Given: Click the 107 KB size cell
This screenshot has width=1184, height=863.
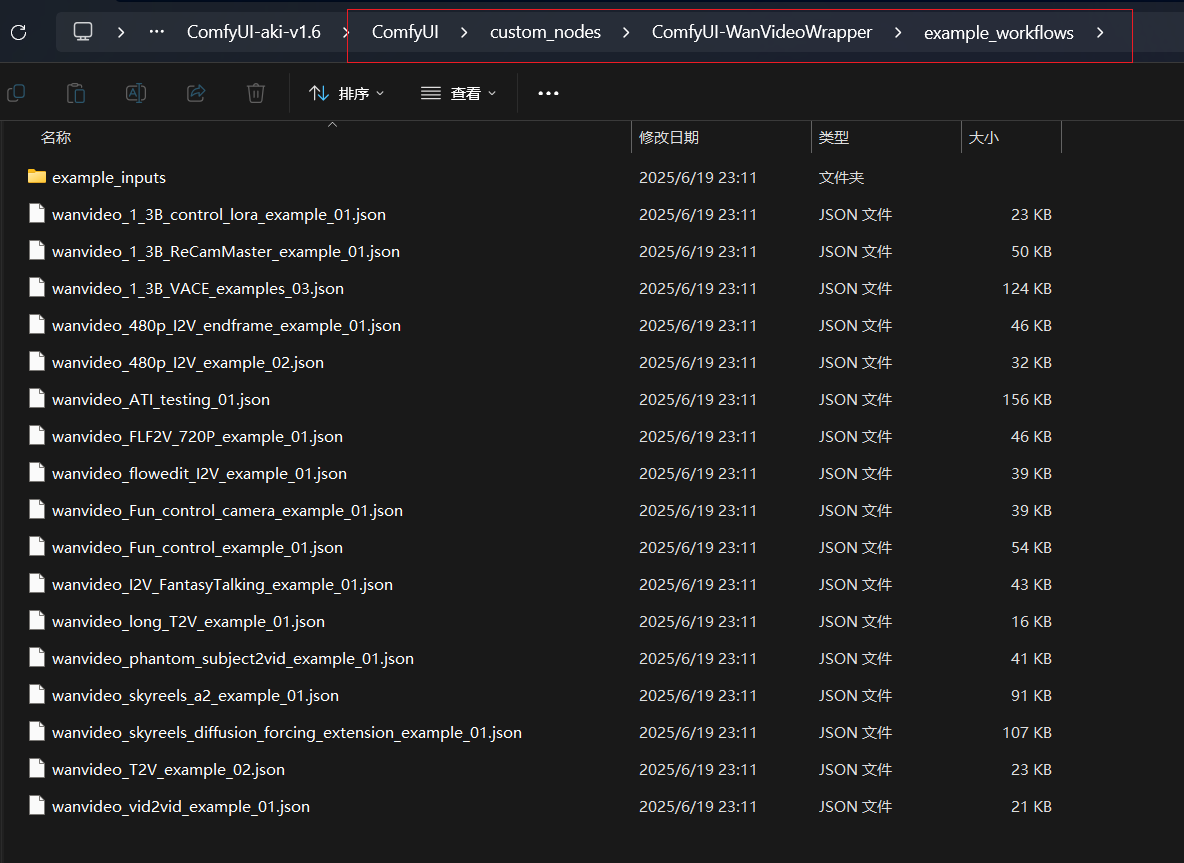Looking at the screenshot, I should point(1026,732).
